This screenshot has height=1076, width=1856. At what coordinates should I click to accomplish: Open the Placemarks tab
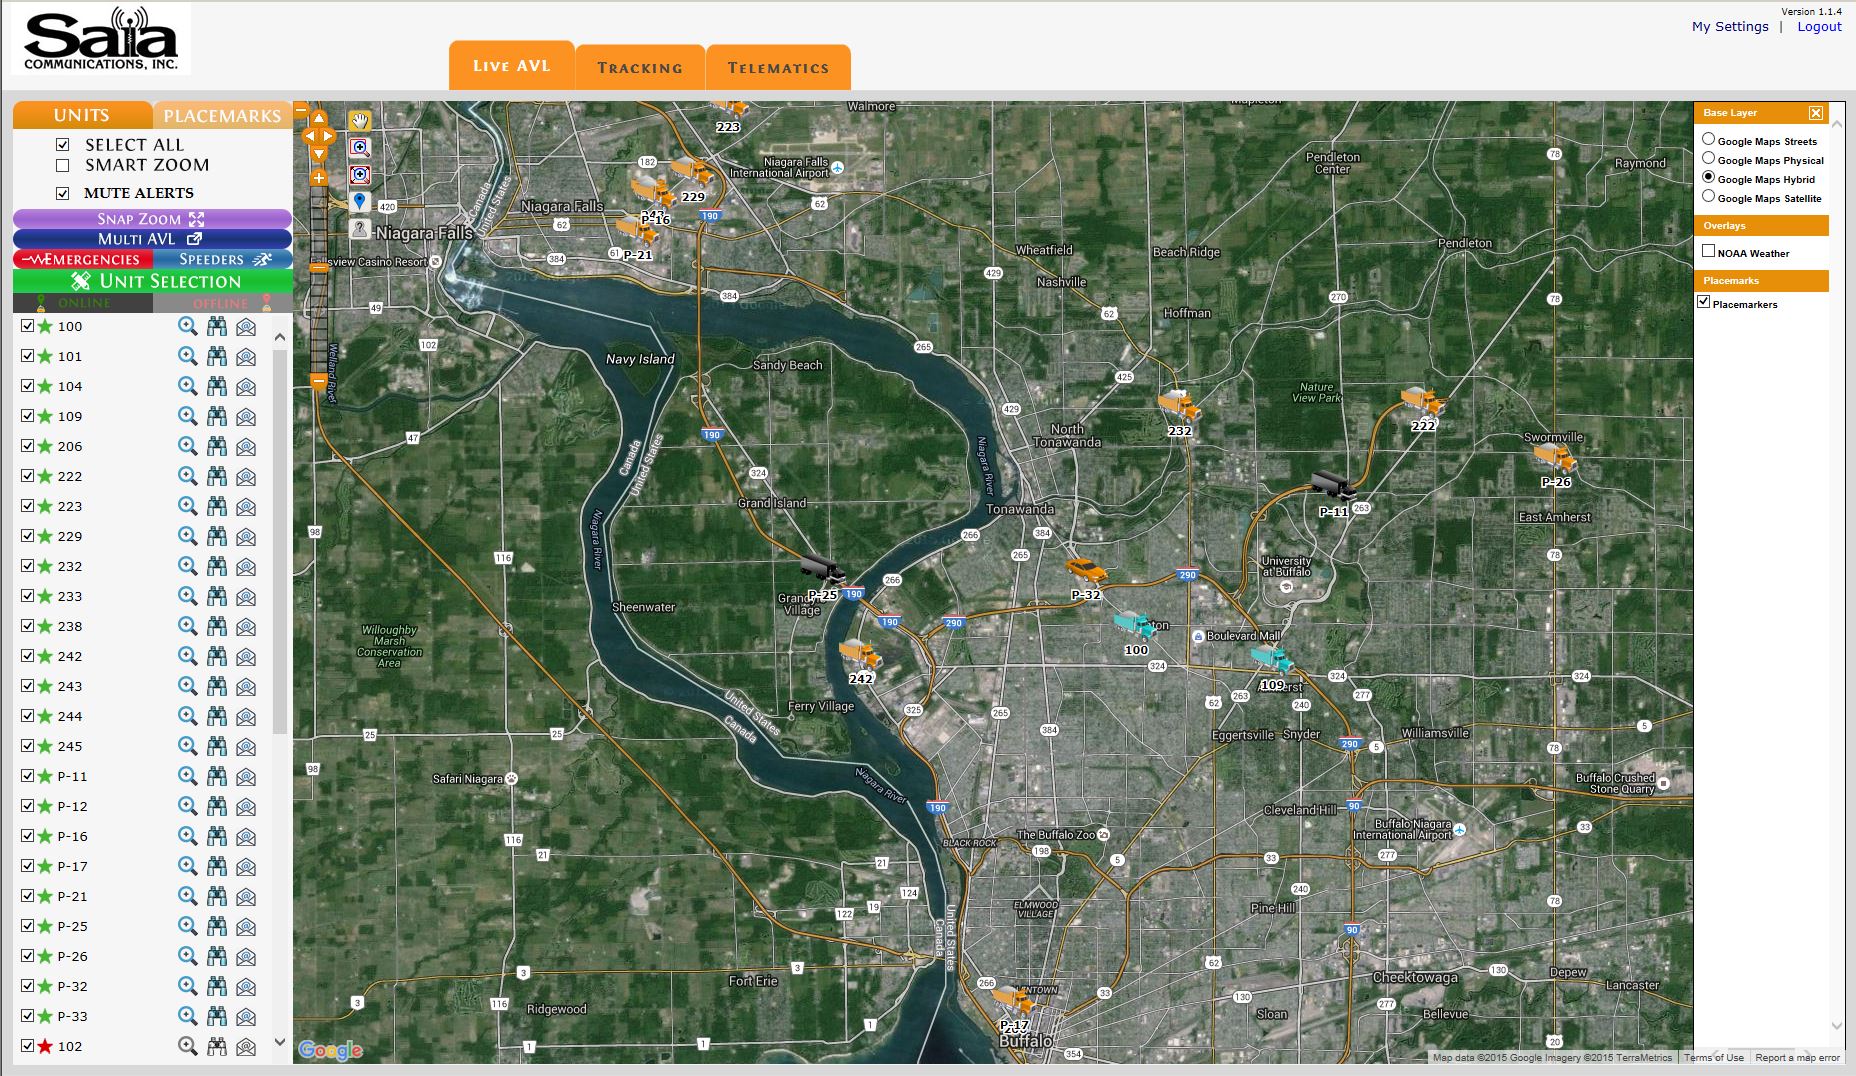222,116
